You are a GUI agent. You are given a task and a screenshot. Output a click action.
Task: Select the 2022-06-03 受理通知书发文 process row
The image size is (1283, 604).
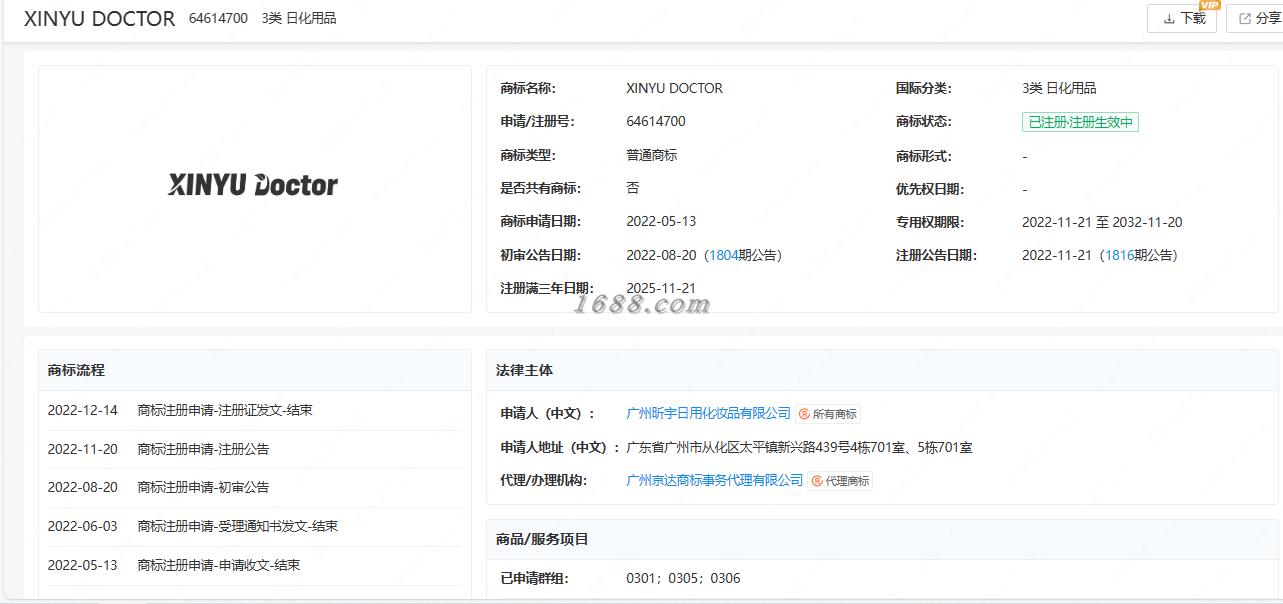click(254, 526)
